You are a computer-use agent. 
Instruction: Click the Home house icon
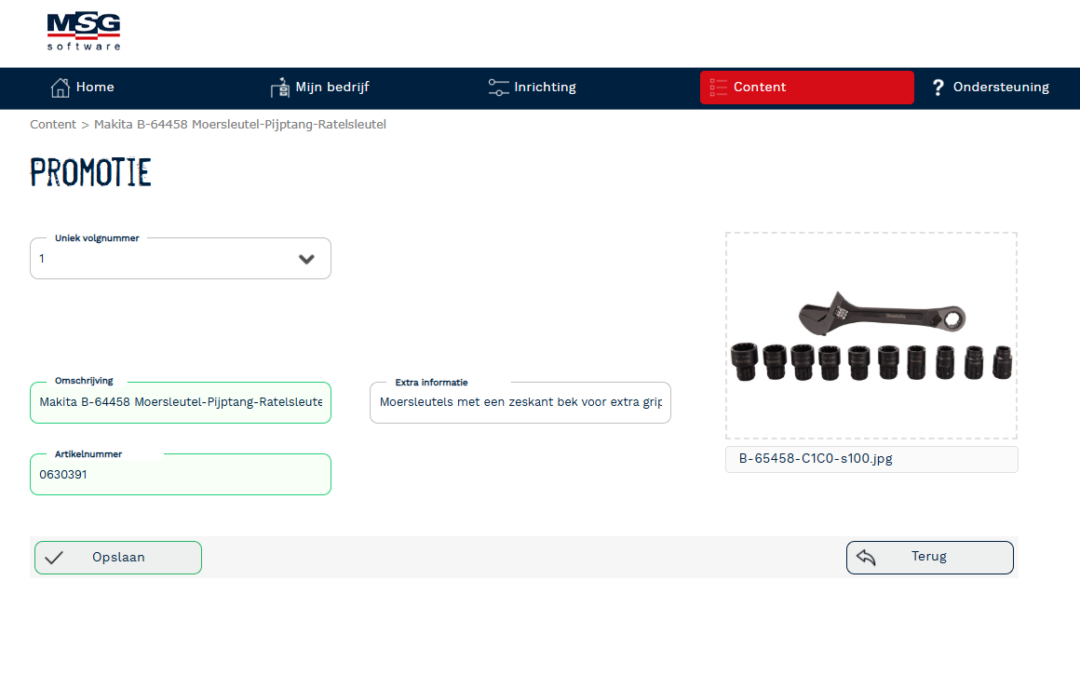[x=60, y=87]
